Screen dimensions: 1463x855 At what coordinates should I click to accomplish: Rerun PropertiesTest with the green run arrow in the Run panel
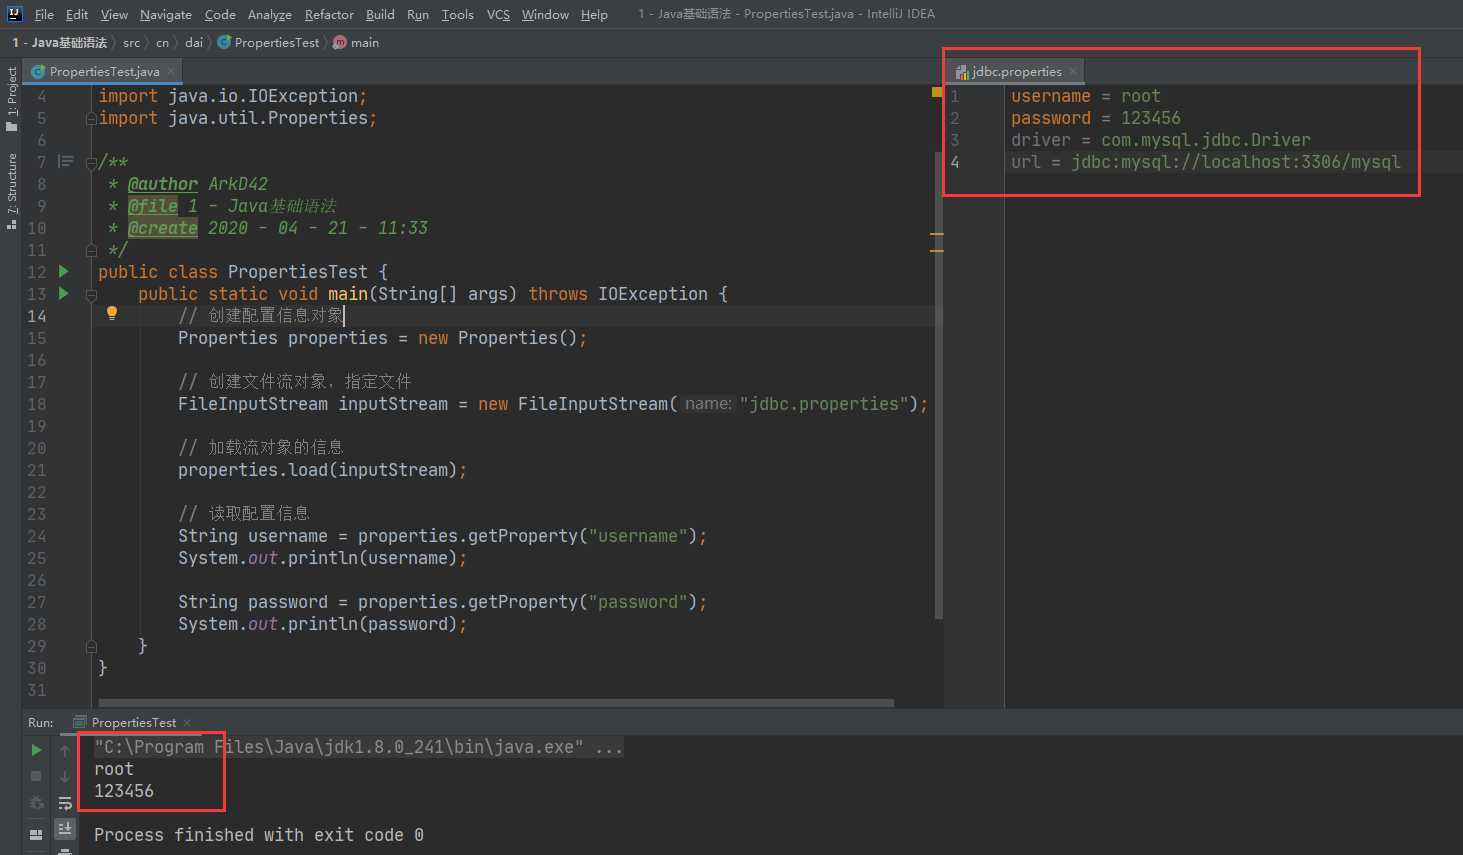(x=36, y=750)
